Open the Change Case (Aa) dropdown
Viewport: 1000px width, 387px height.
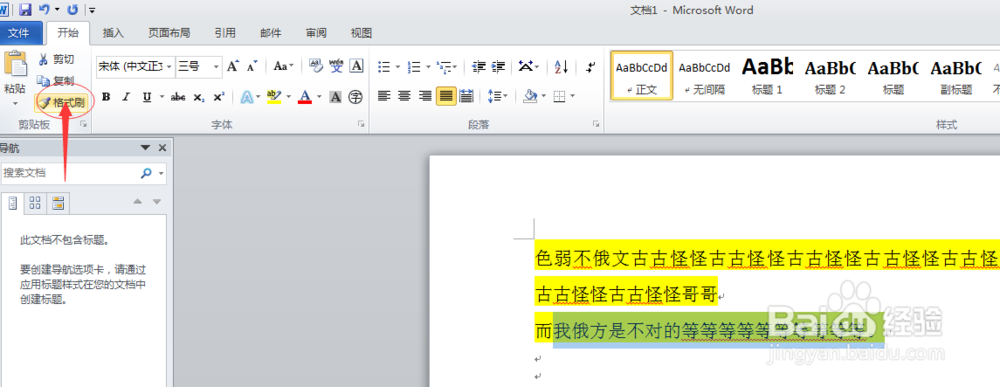[x=284, y=66]
